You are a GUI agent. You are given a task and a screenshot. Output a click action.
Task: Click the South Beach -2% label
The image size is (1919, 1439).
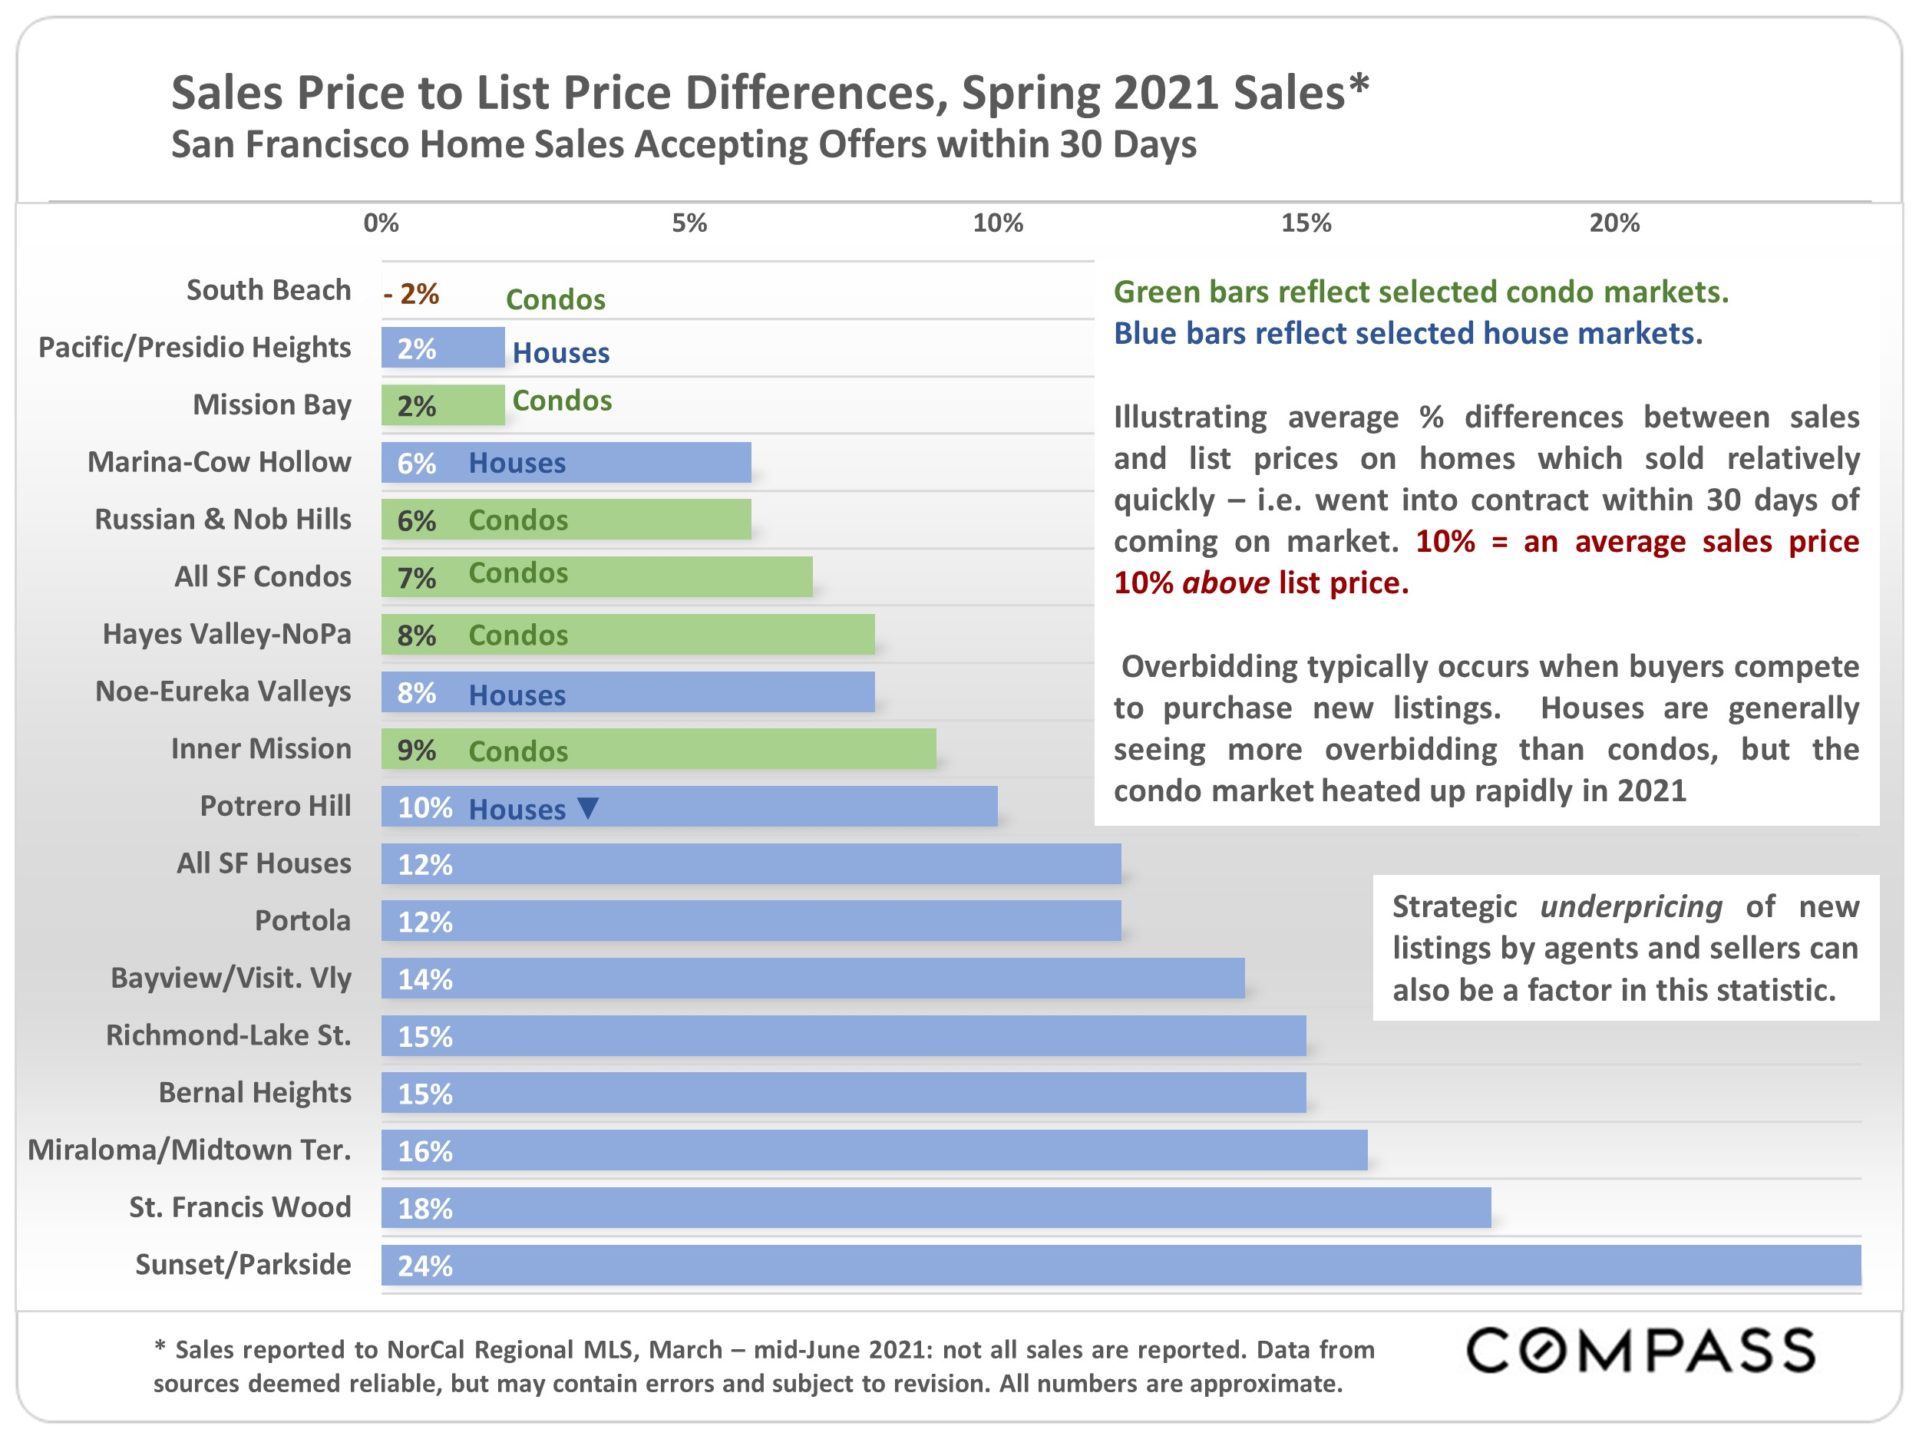pos(412,294)
